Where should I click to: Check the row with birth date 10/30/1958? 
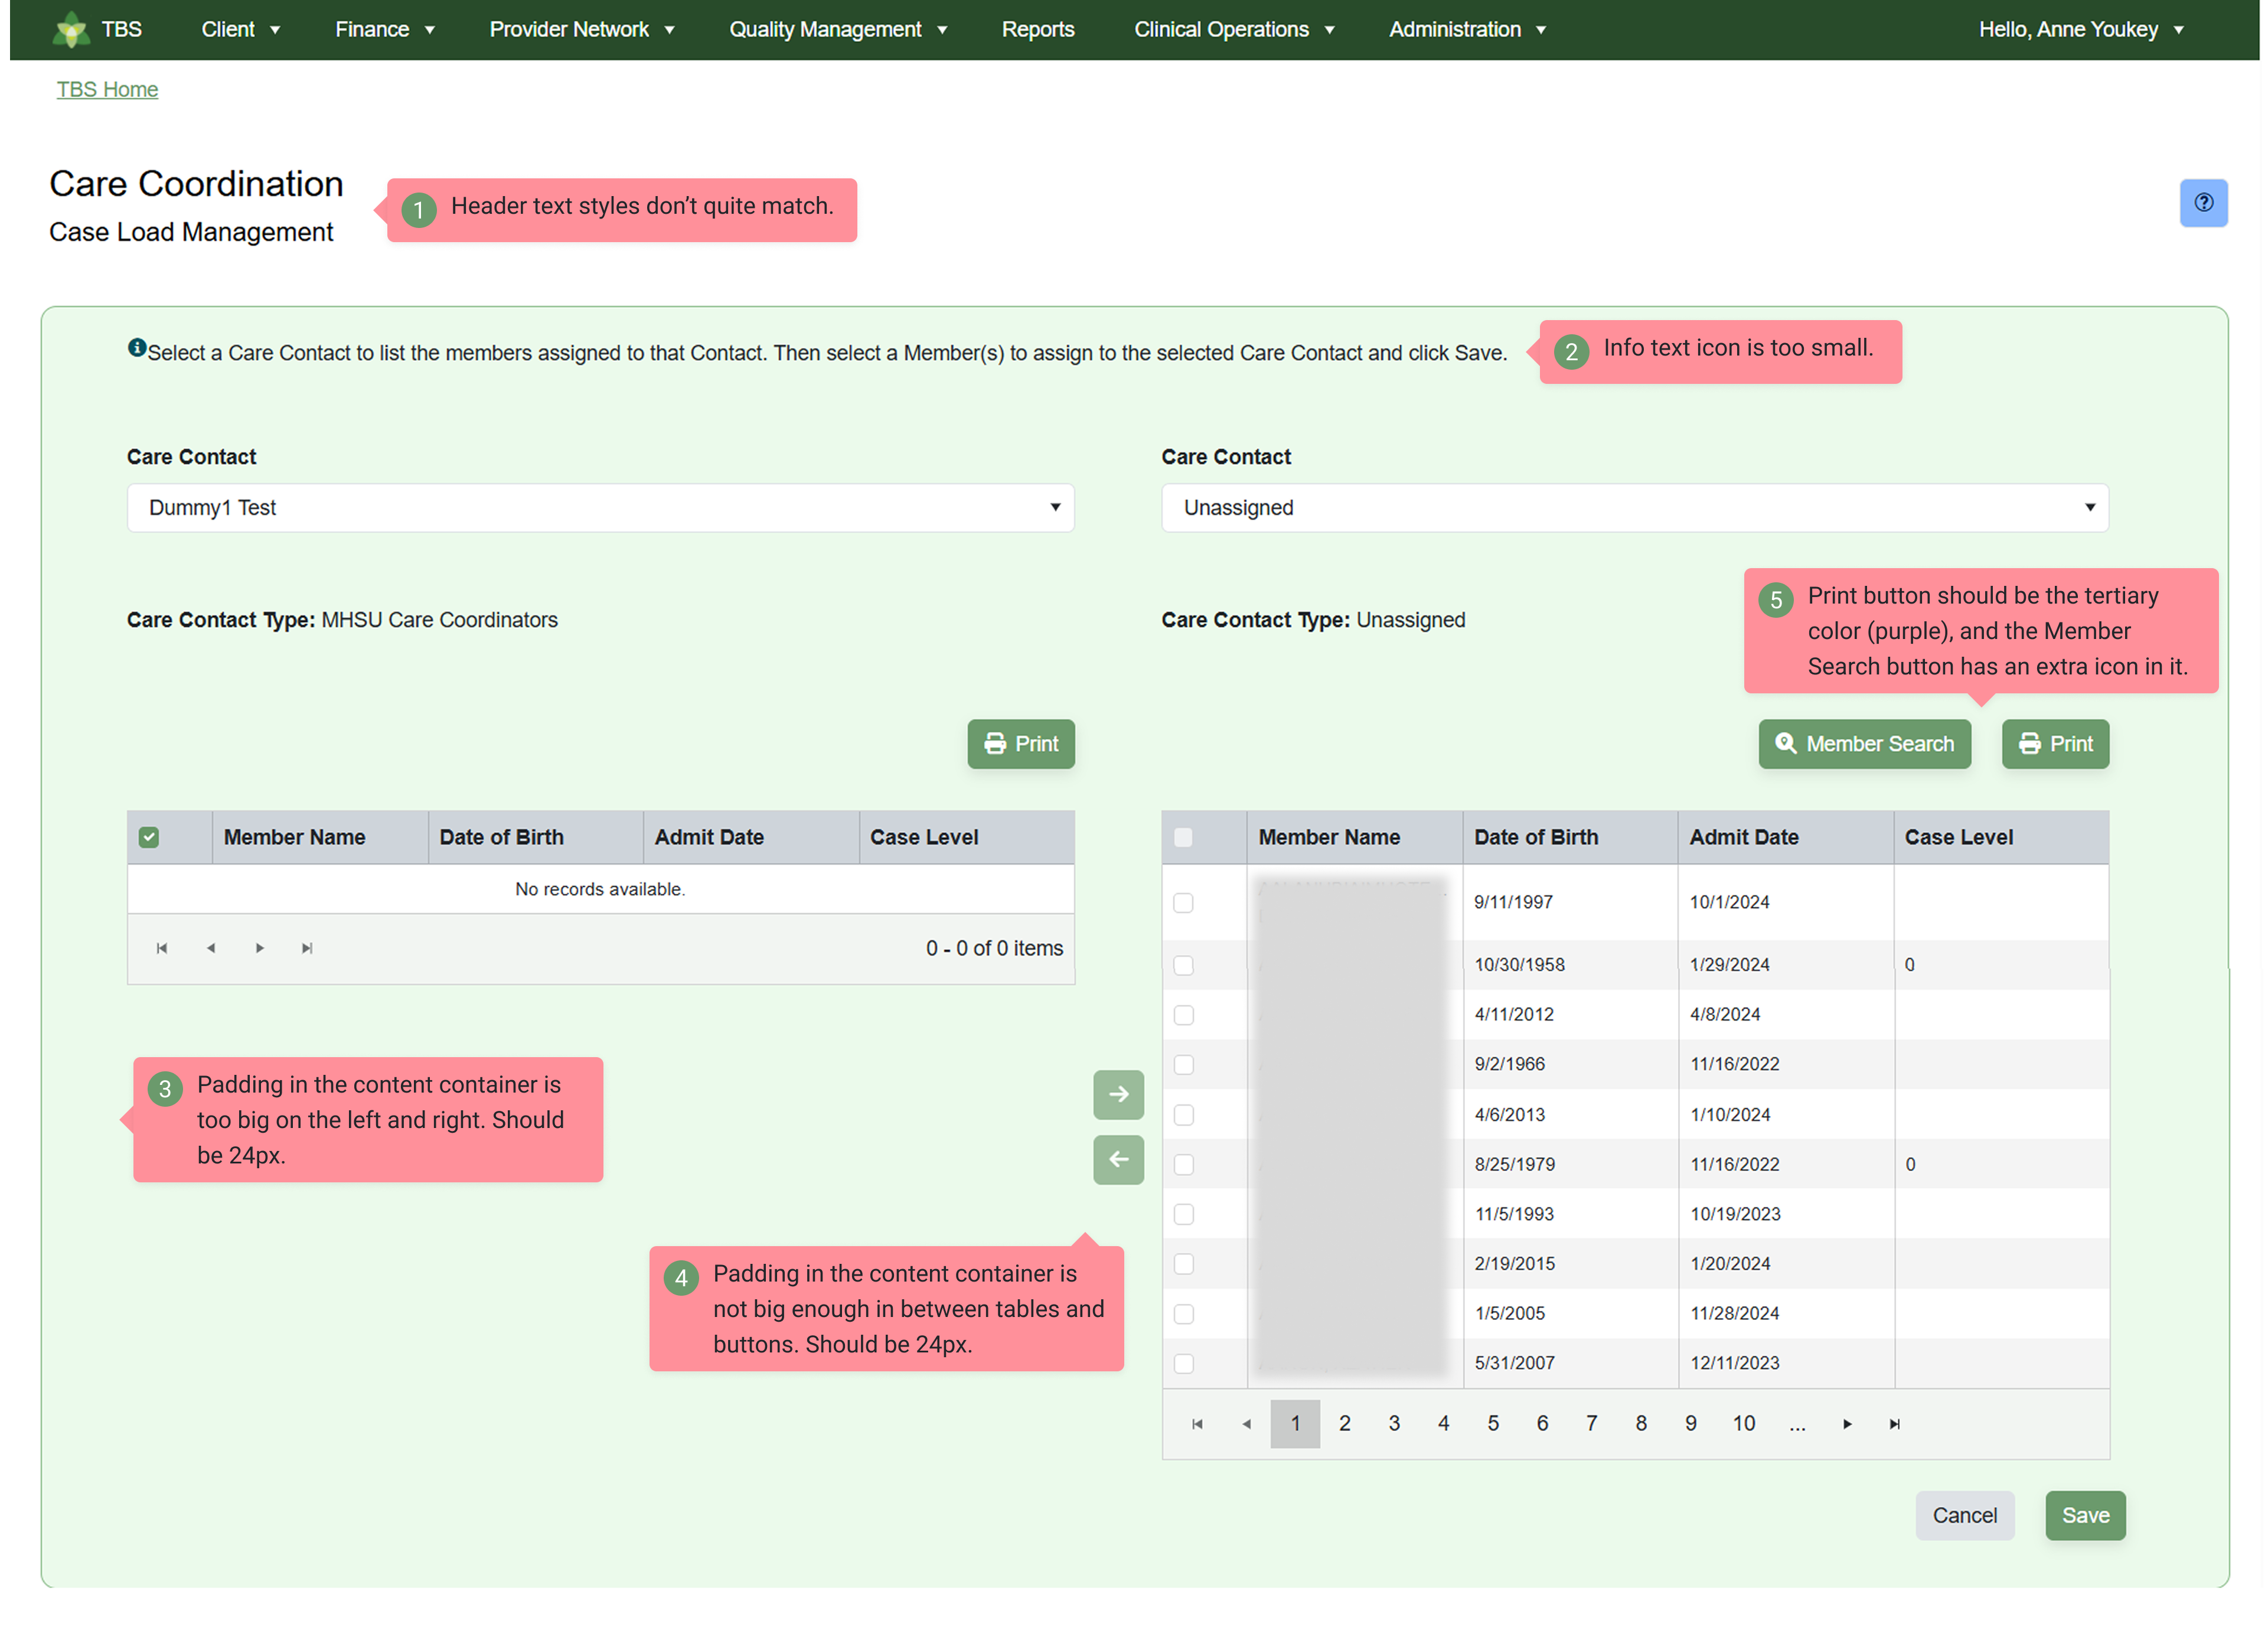click(x=1183, y=965)
